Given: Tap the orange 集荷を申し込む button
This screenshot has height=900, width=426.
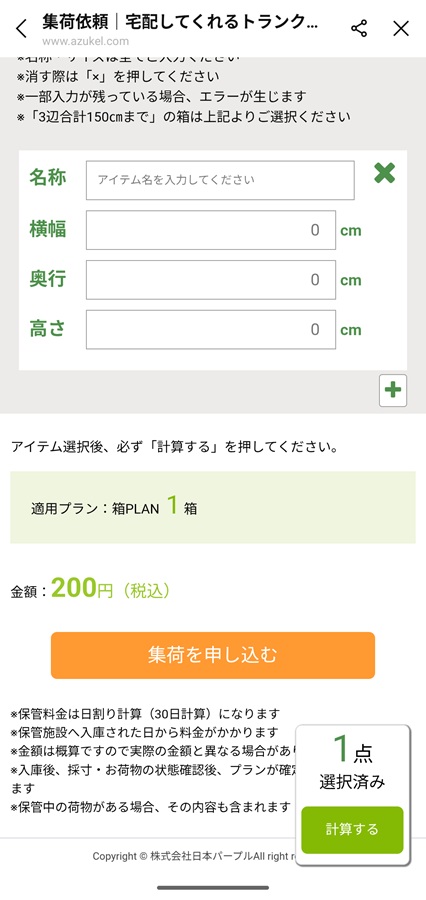Looking at the screenshot, I should pos(212,655).
